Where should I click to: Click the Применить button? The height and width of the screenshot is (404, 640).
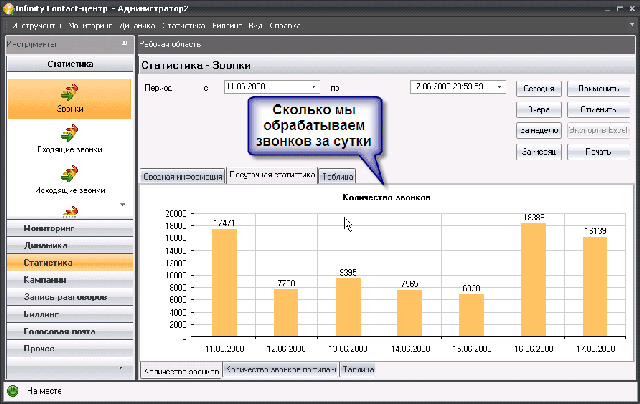click(x=598, y=89)
